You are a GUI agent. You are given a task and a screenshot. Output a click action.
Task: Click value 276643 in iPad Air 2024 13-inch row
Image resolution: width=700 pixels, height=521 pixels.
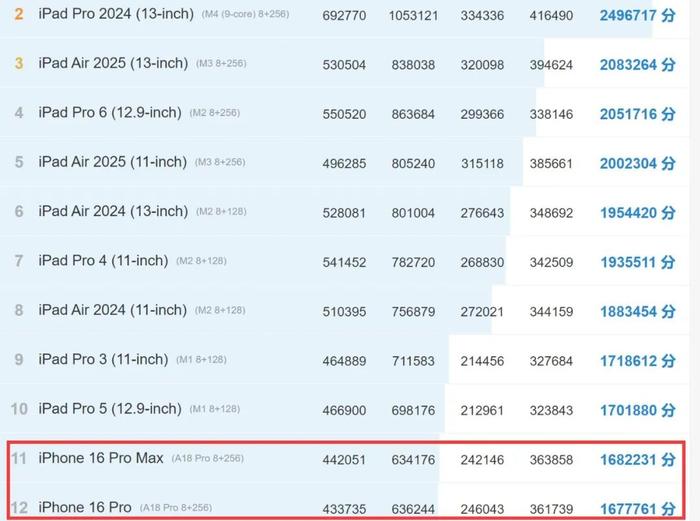coord(482,213)
